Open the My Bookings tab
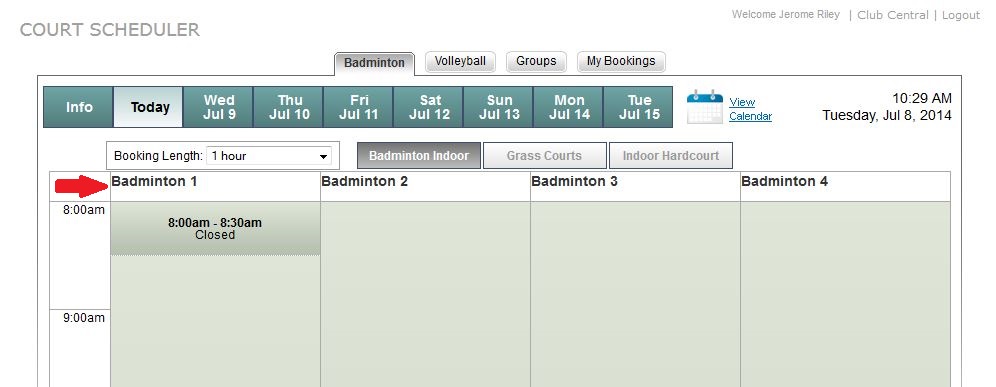Image resolution: width=996 pixels, height=387 pixels. point(621,62)
